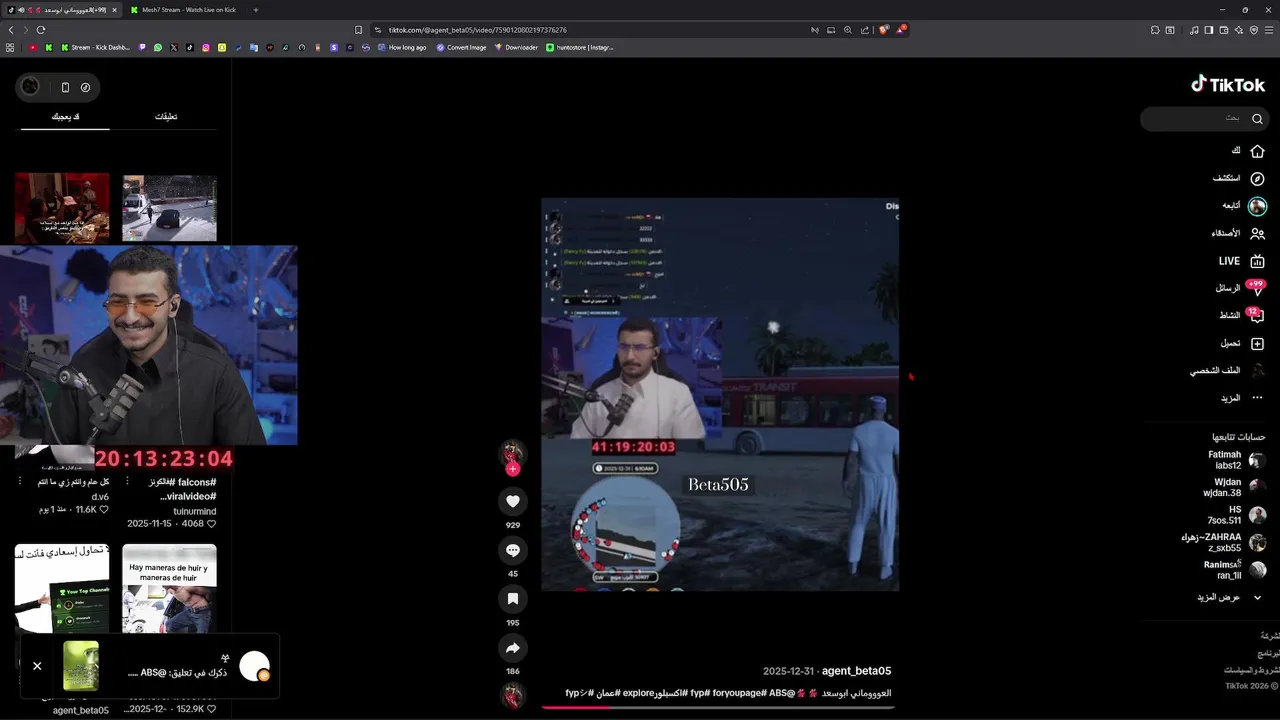The width and height of the screenshot is (1280, 720).
Task: Switch to the قد يعجبك tab
Action: 65,117
